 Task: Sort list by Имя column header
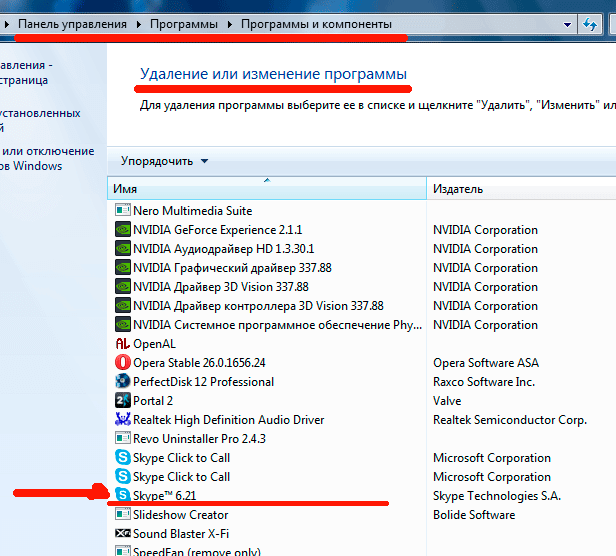[267, 189]
